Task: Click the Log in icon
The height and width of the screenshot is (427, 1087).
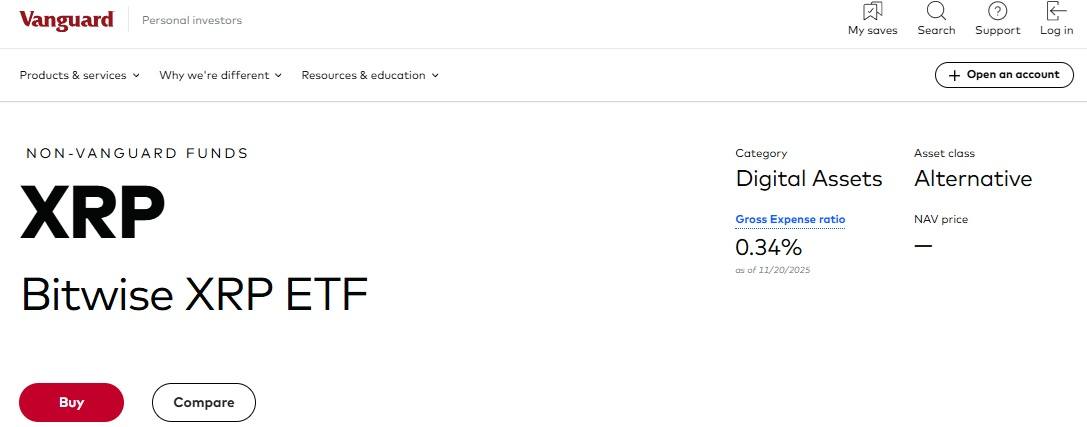Action: 1056,12
